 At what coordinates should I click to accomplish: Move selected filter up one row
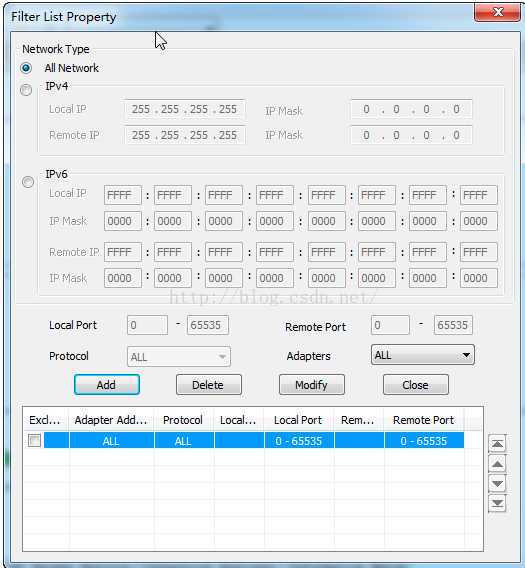point(497,464)
